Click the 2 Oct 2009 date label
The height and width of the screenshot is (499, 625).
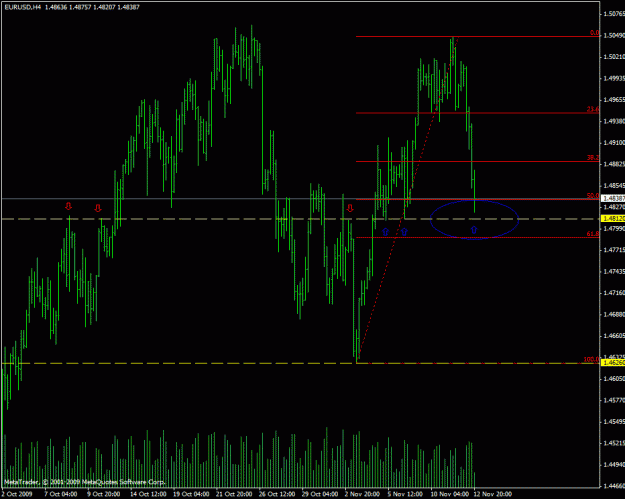(x=16, y=494)
